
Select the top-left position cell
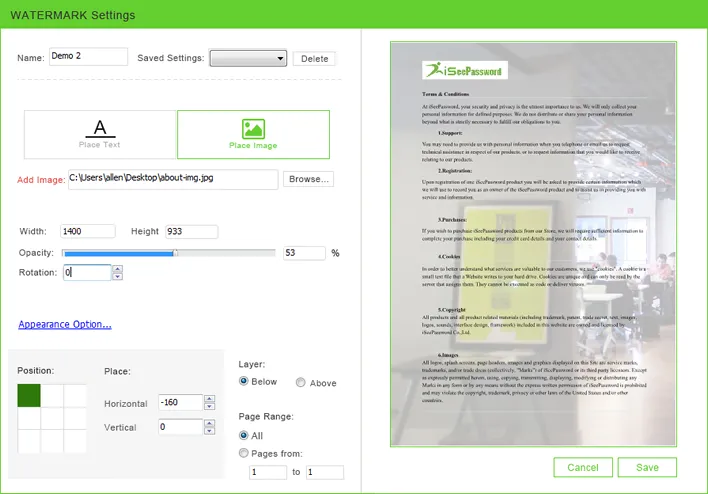pyautogui.click(x=29, y=396)
